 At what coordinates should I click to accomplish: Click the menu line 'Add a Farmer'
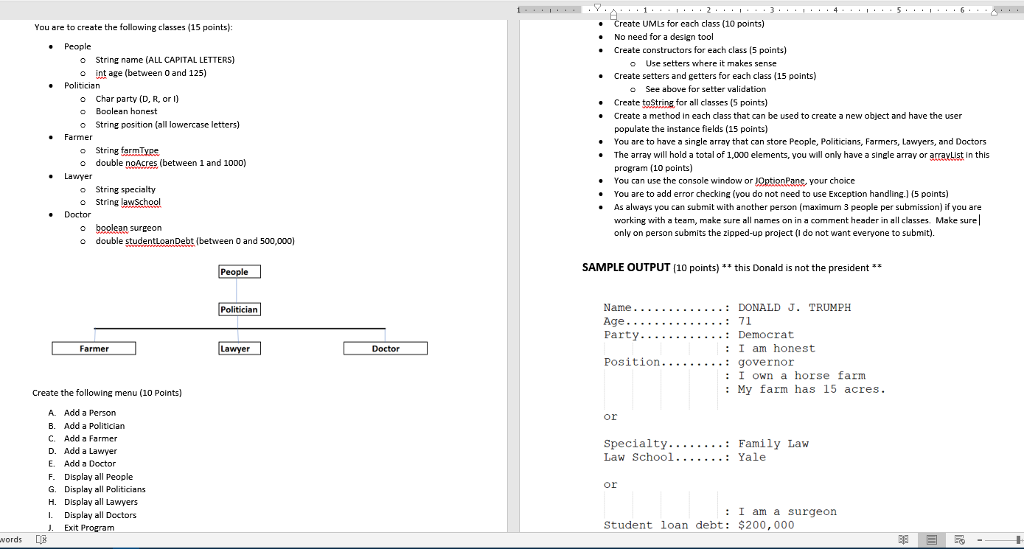(91, 439)
